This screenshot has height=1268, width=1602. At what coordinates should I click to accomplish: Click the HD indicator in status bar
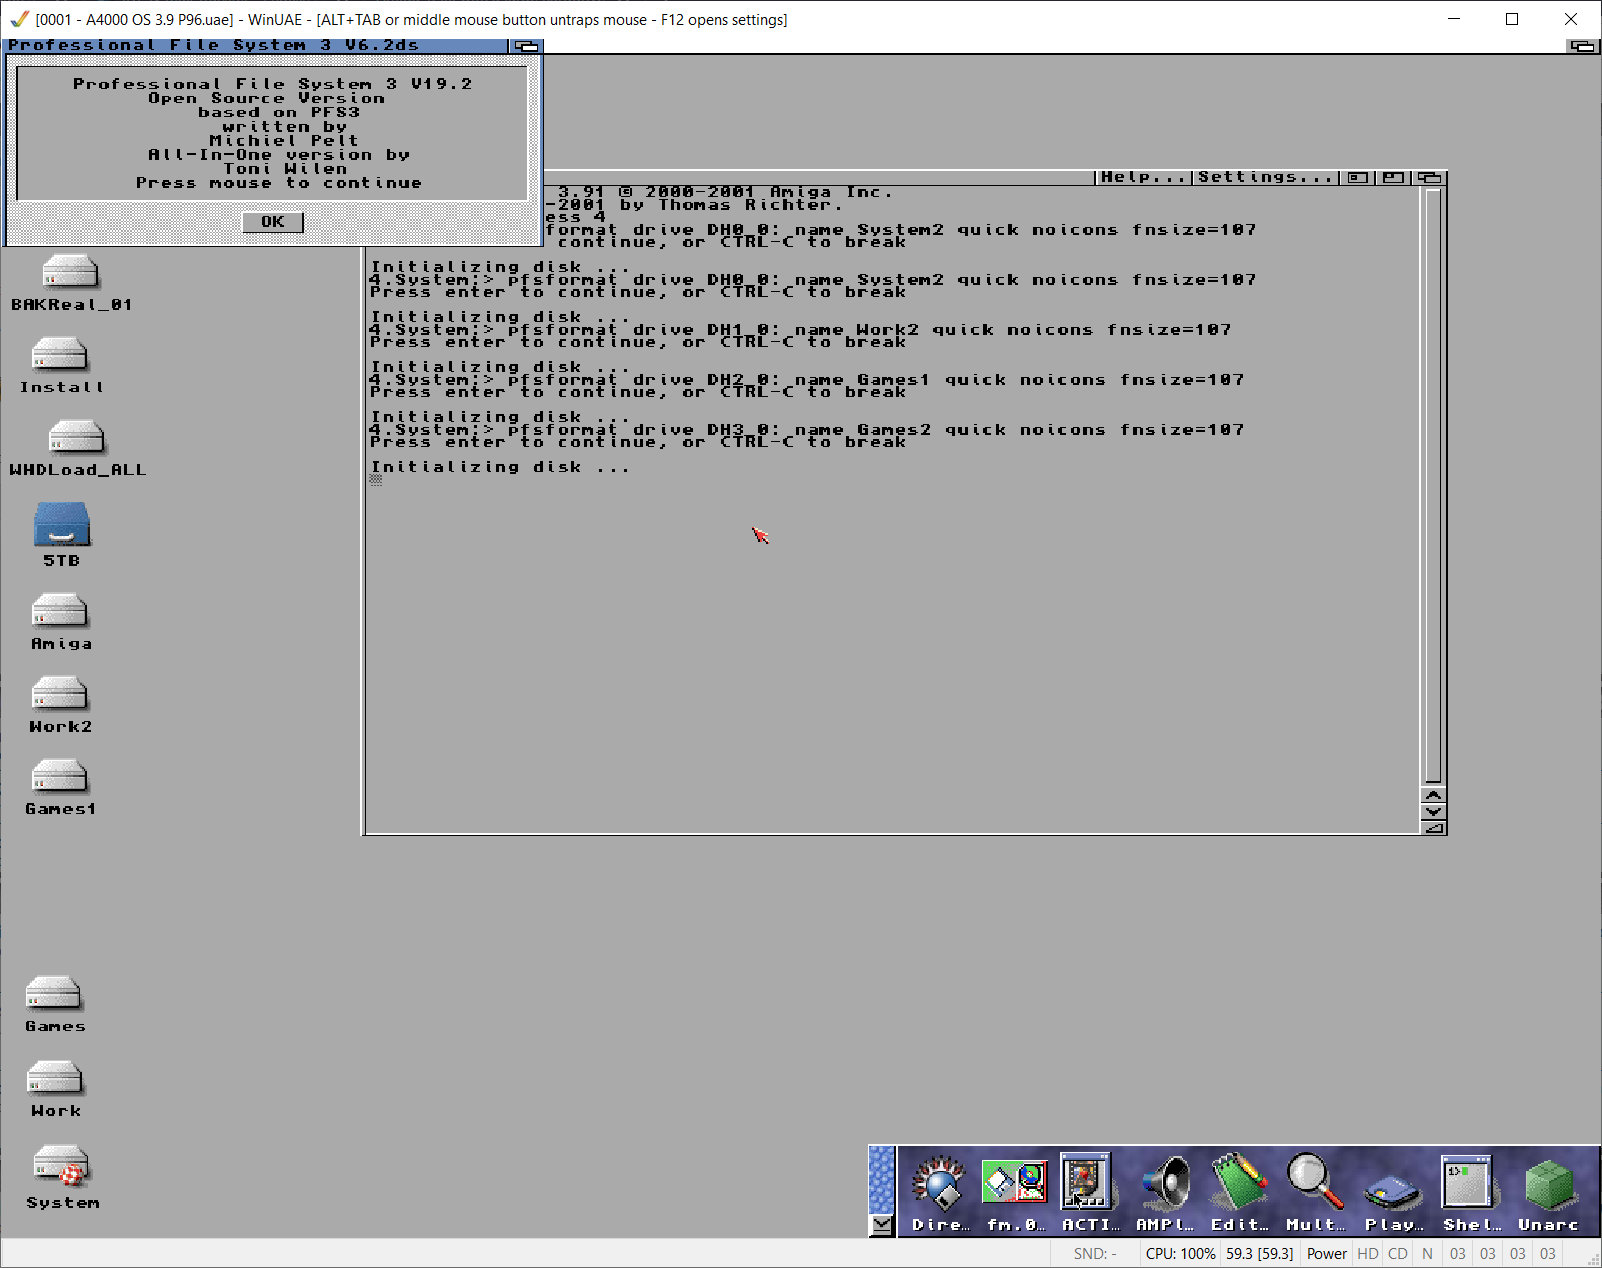coord(1368,1253)
